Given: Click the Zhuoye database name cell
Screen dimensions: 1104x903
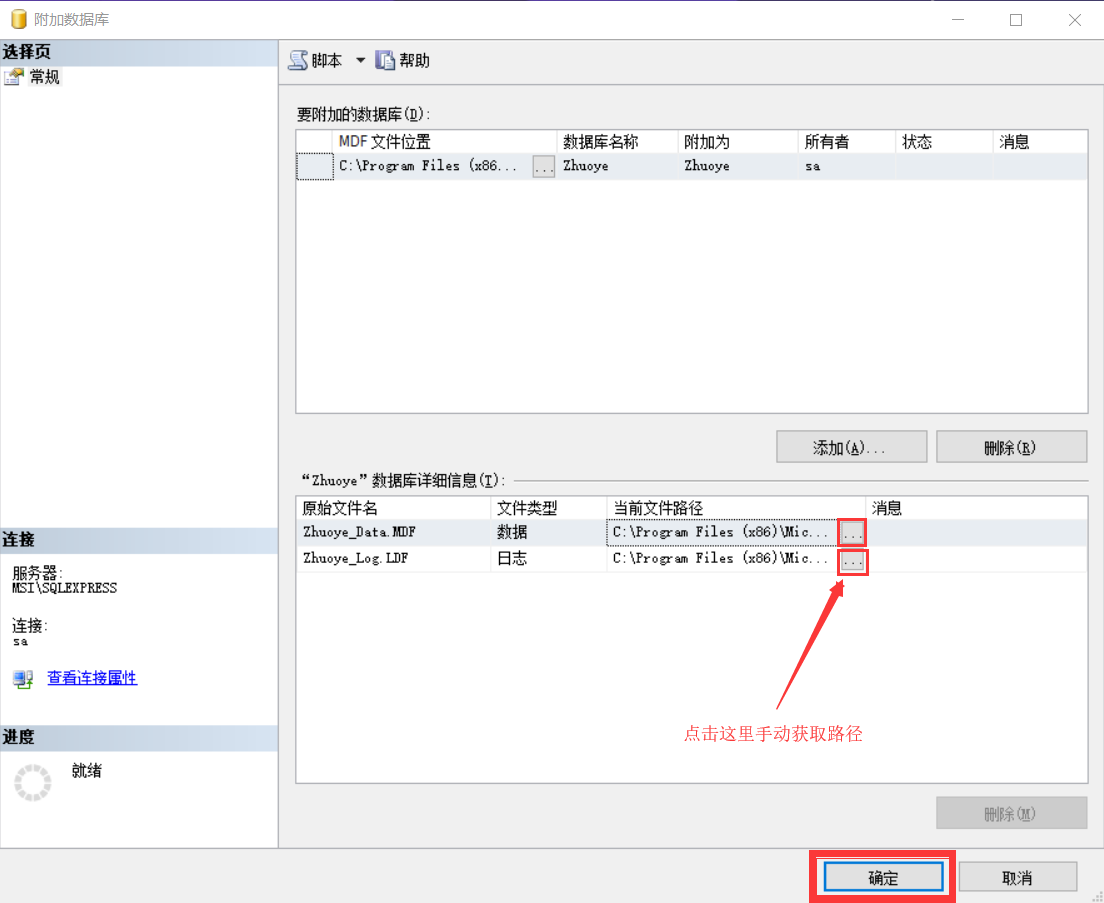Looking at the screenshot, I should coord(617,167).
